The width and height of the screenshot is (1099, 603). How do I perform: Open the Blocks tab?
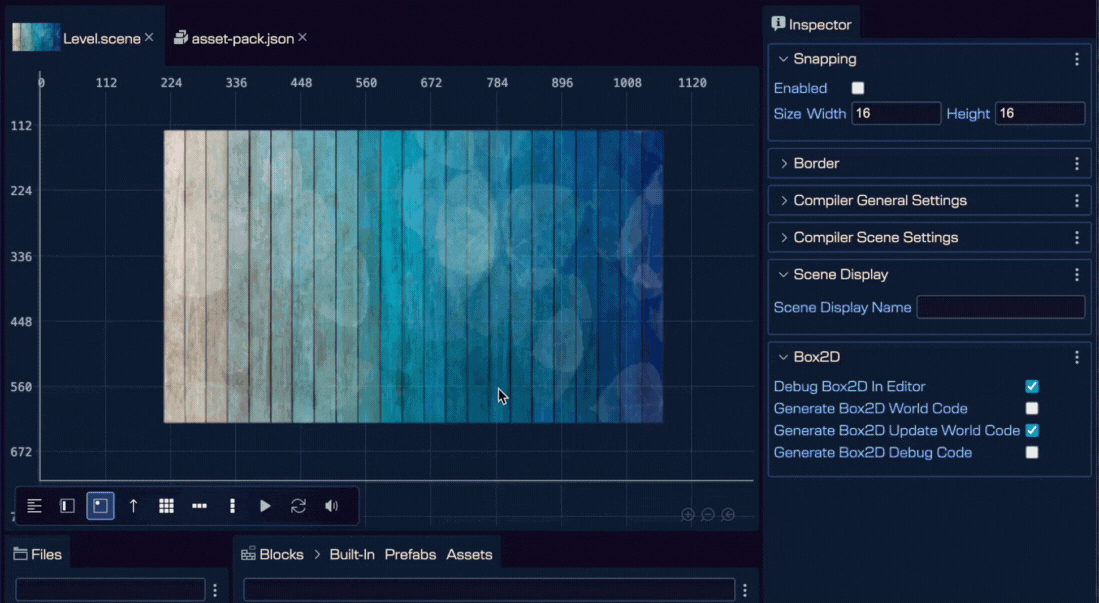[x=273, y=555]
